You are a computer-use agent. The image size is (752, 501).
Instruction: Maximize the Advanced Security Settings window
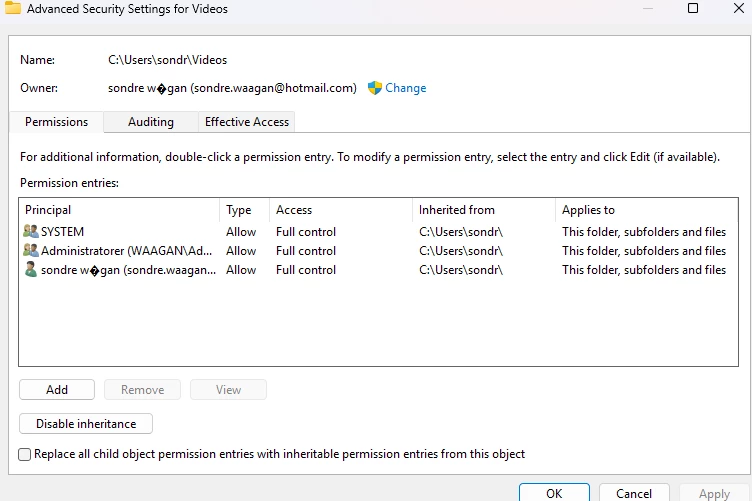(x=693, y=8)
